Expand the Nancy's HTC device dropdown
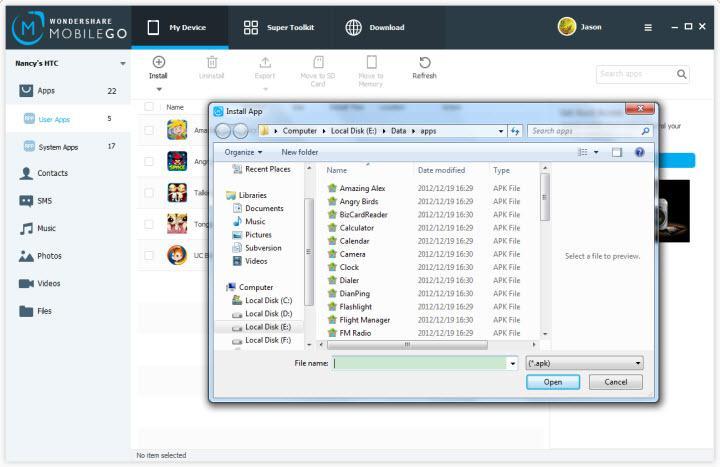This screenshot has width=720, height=467. coord(123,63)
